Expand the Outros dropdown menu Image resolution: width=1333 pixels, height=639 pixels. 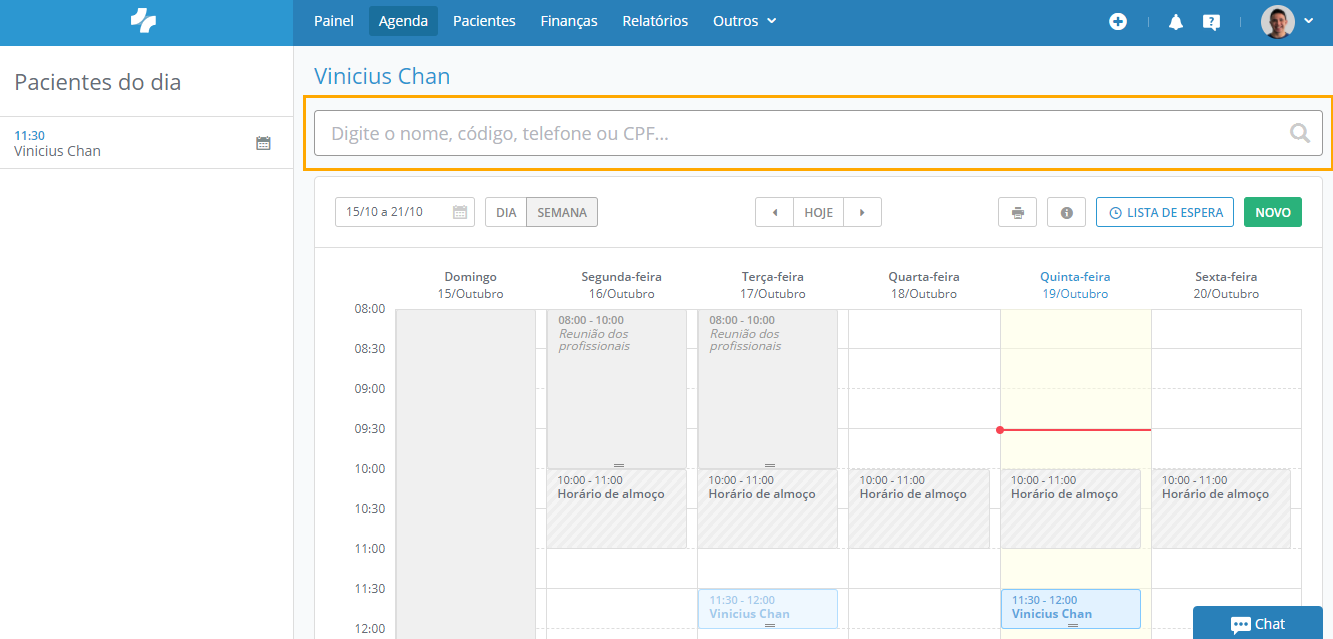(744, 21)
